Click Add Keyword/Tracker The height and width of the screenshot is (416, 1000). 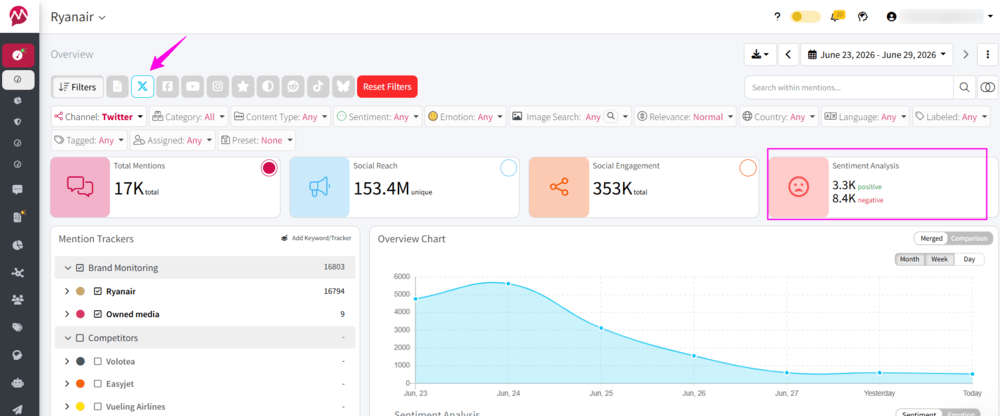point(316,238)
